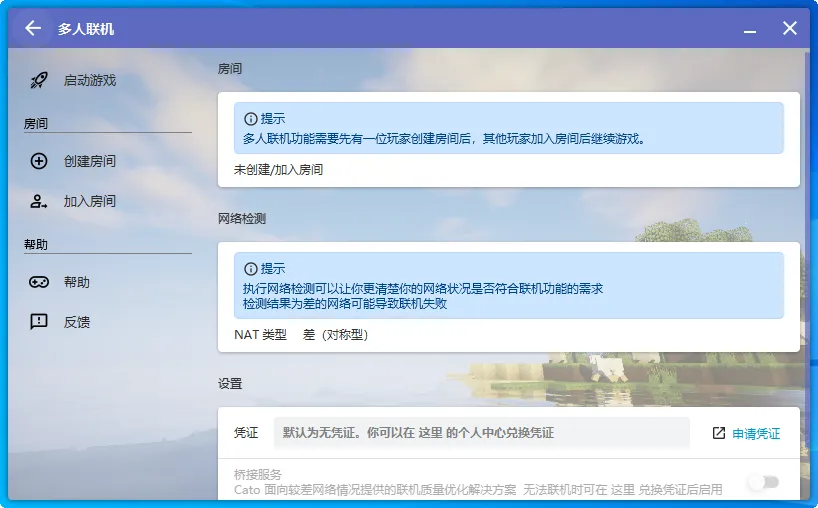Click the gamepad icon beside 帮助

[39, 282]
